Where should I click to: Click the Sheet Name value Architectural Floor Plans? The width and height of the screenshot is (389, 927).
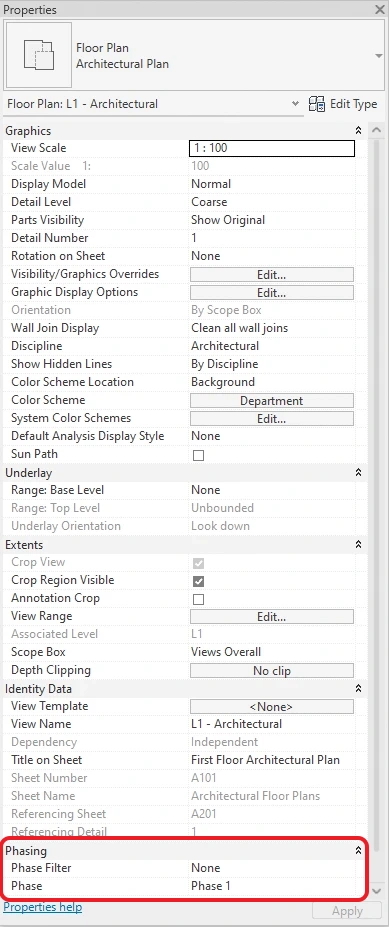[255, 796]
